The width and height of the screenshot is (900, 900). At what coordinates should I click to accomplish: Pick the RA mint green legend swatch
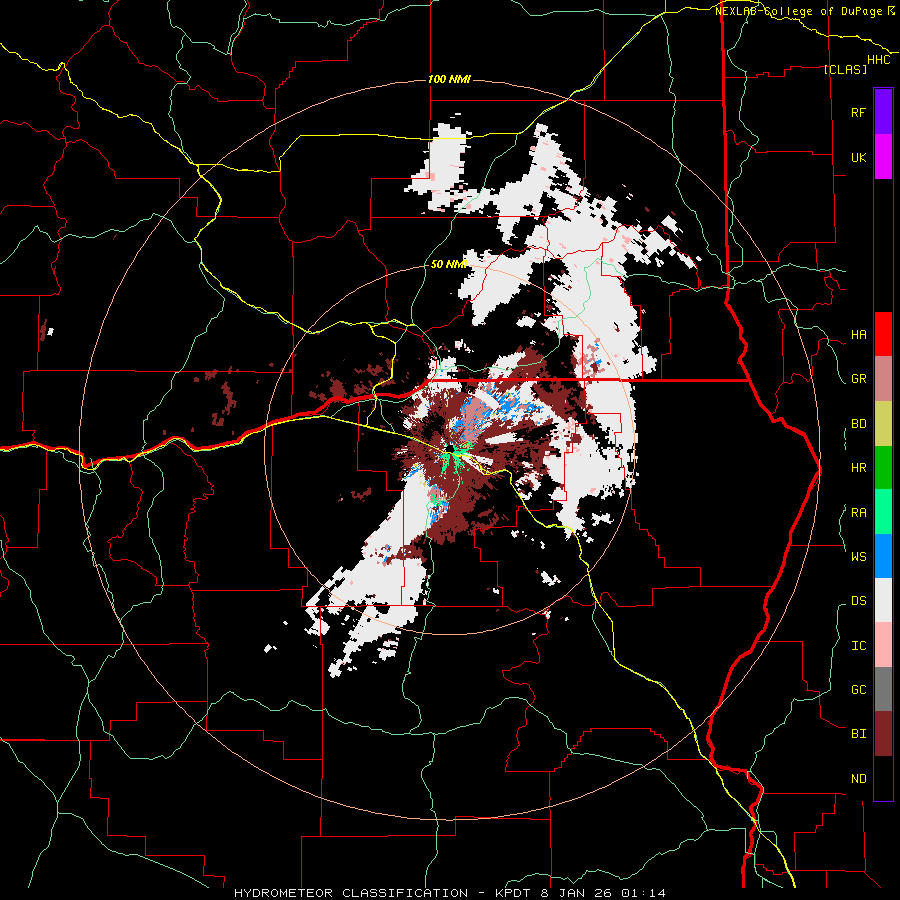coord(883,512)
